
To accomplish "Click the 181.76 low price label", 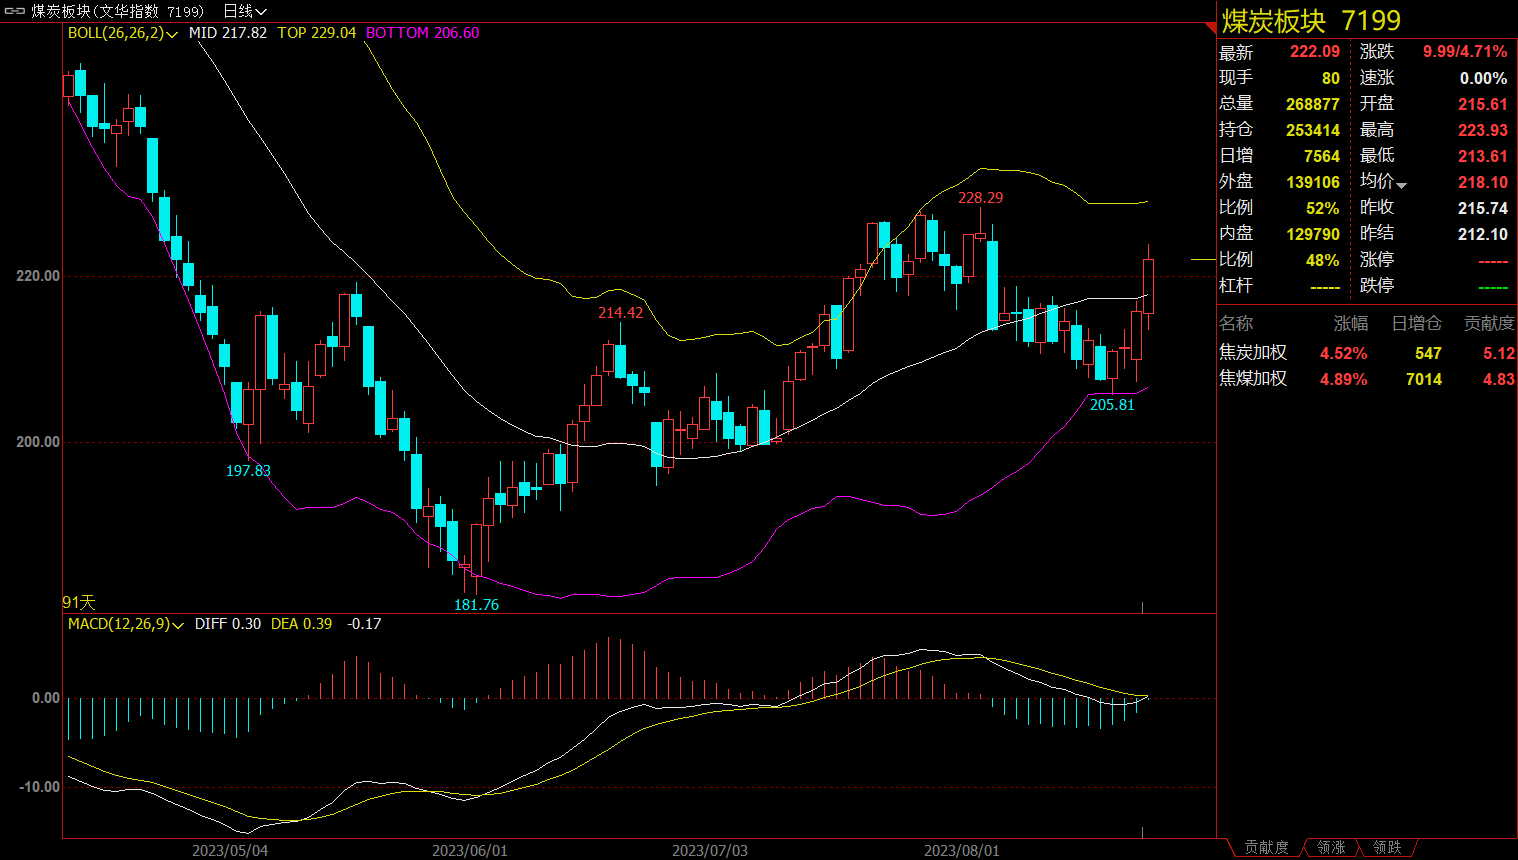I will pyautogui.click(x=476, y=605).
